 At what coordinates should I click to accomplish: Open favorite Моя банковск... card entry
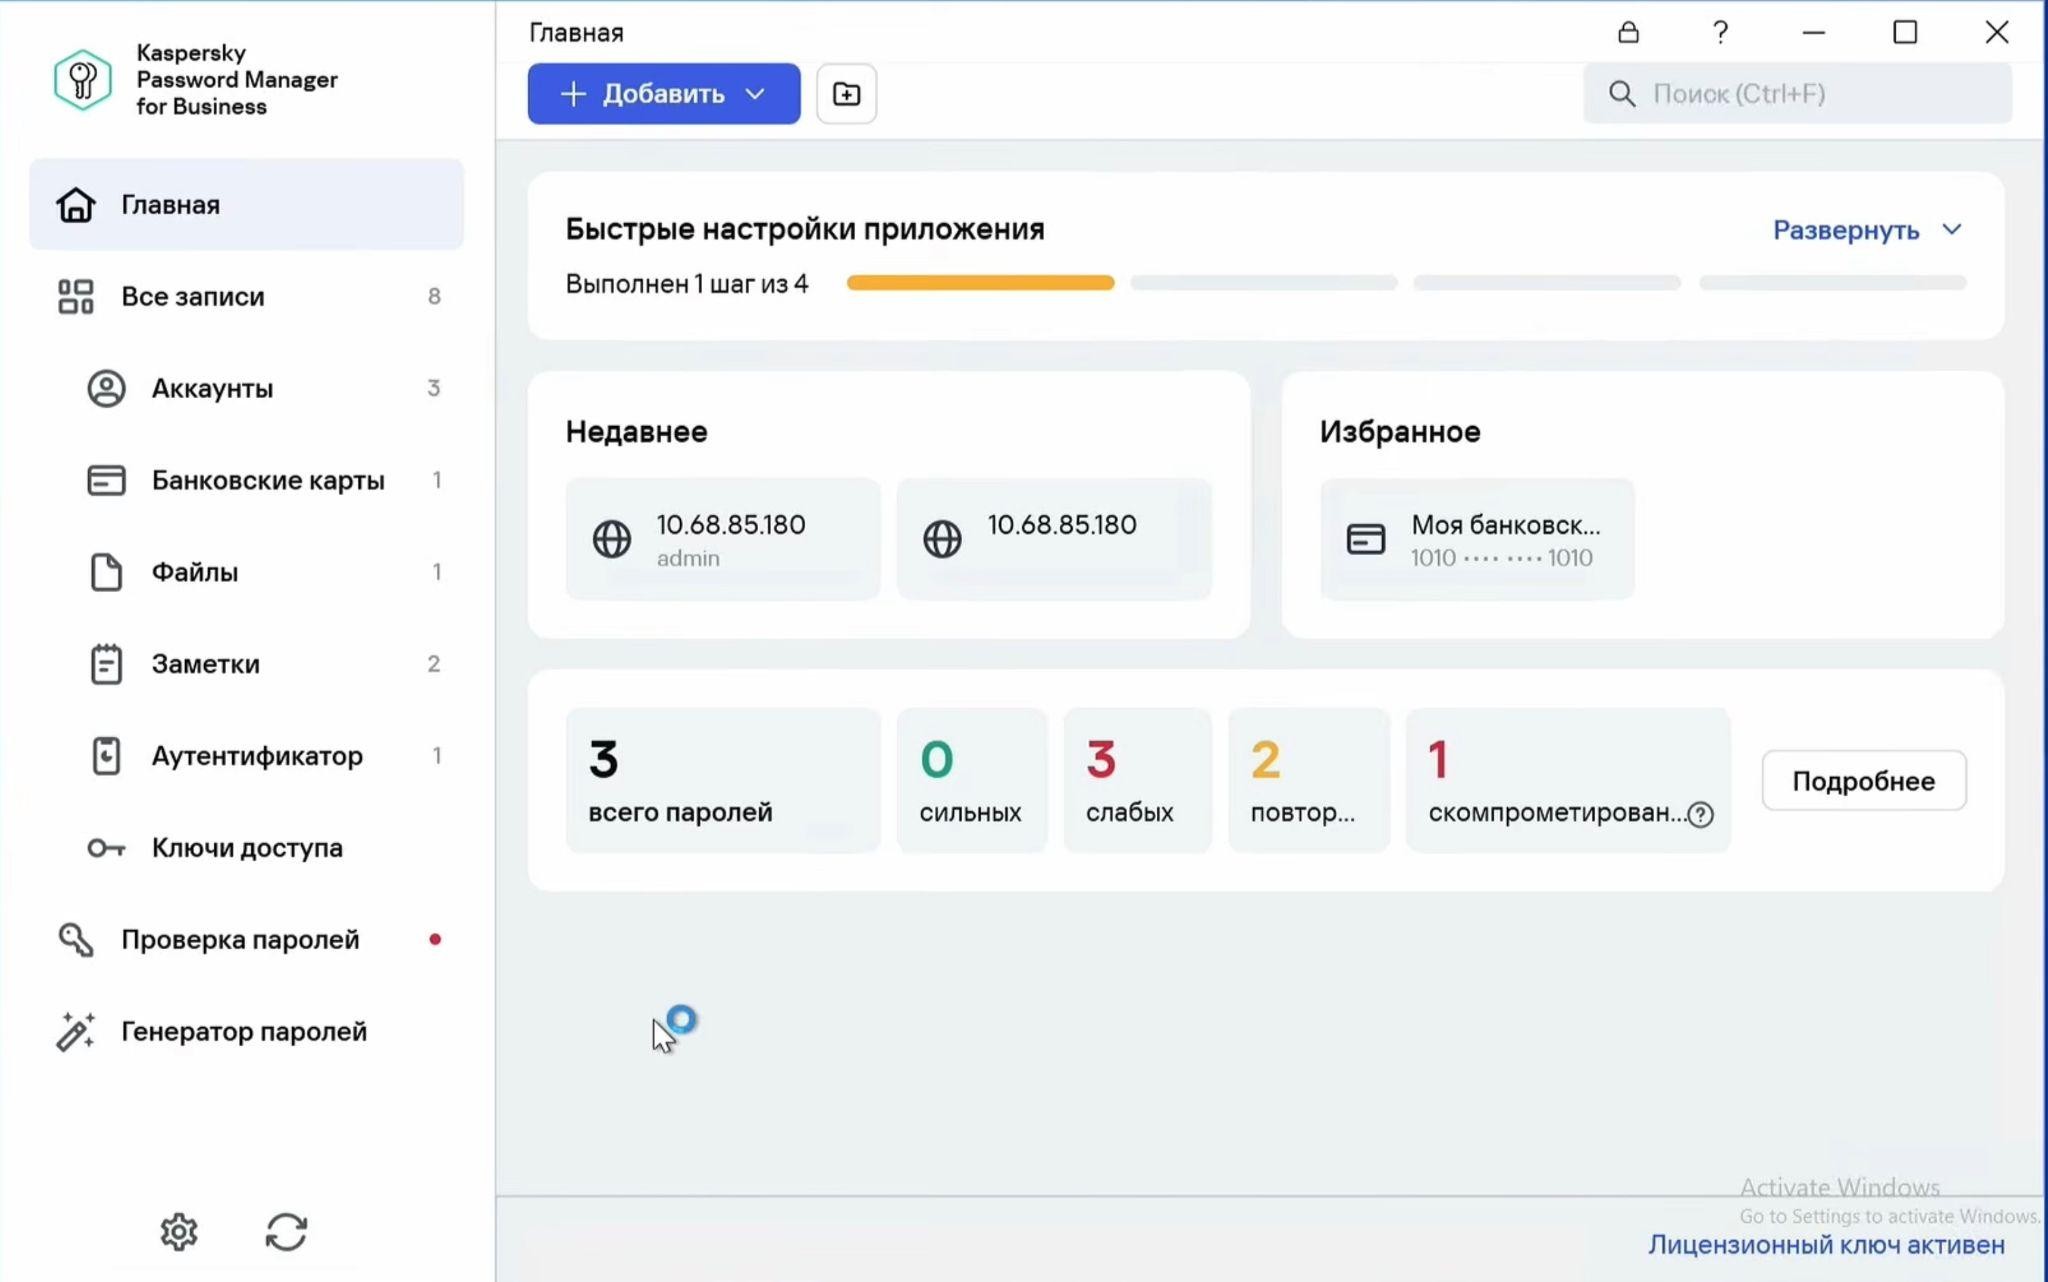(1477, 539)
